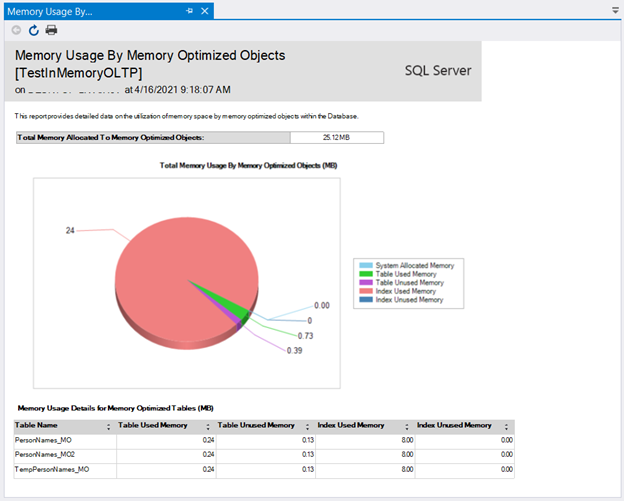Click Table Unused Memory 0.13 for PersonNames_MO2
Image resolution: width=624 pixels, height=501 pixels.
click(x=308, y=454)
